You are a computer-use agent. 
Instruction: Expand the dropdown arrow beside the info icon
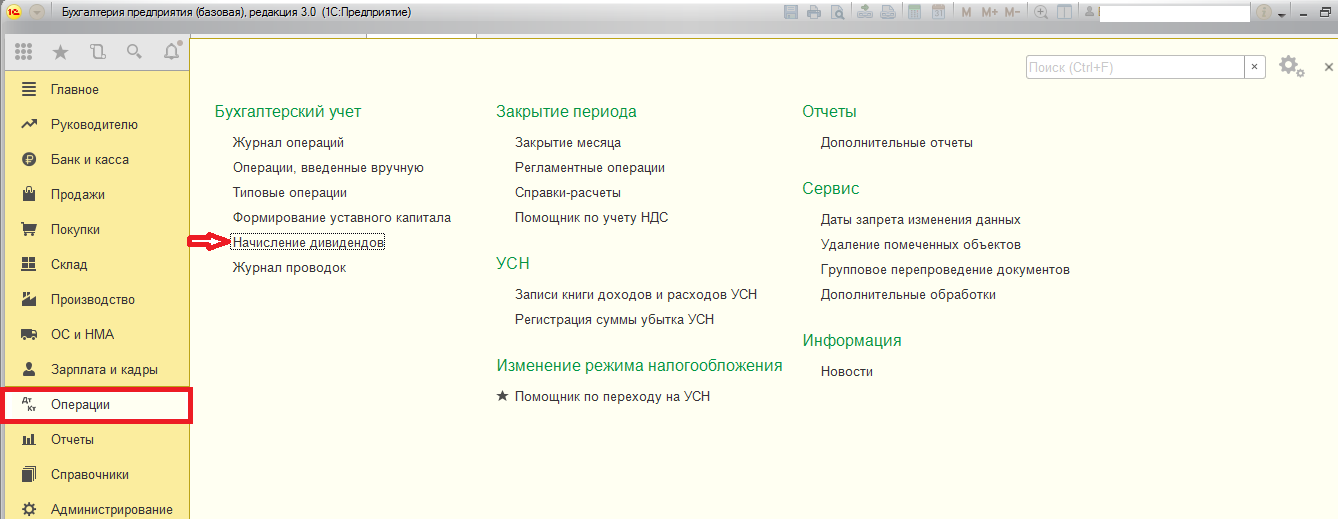point(1281,13)
